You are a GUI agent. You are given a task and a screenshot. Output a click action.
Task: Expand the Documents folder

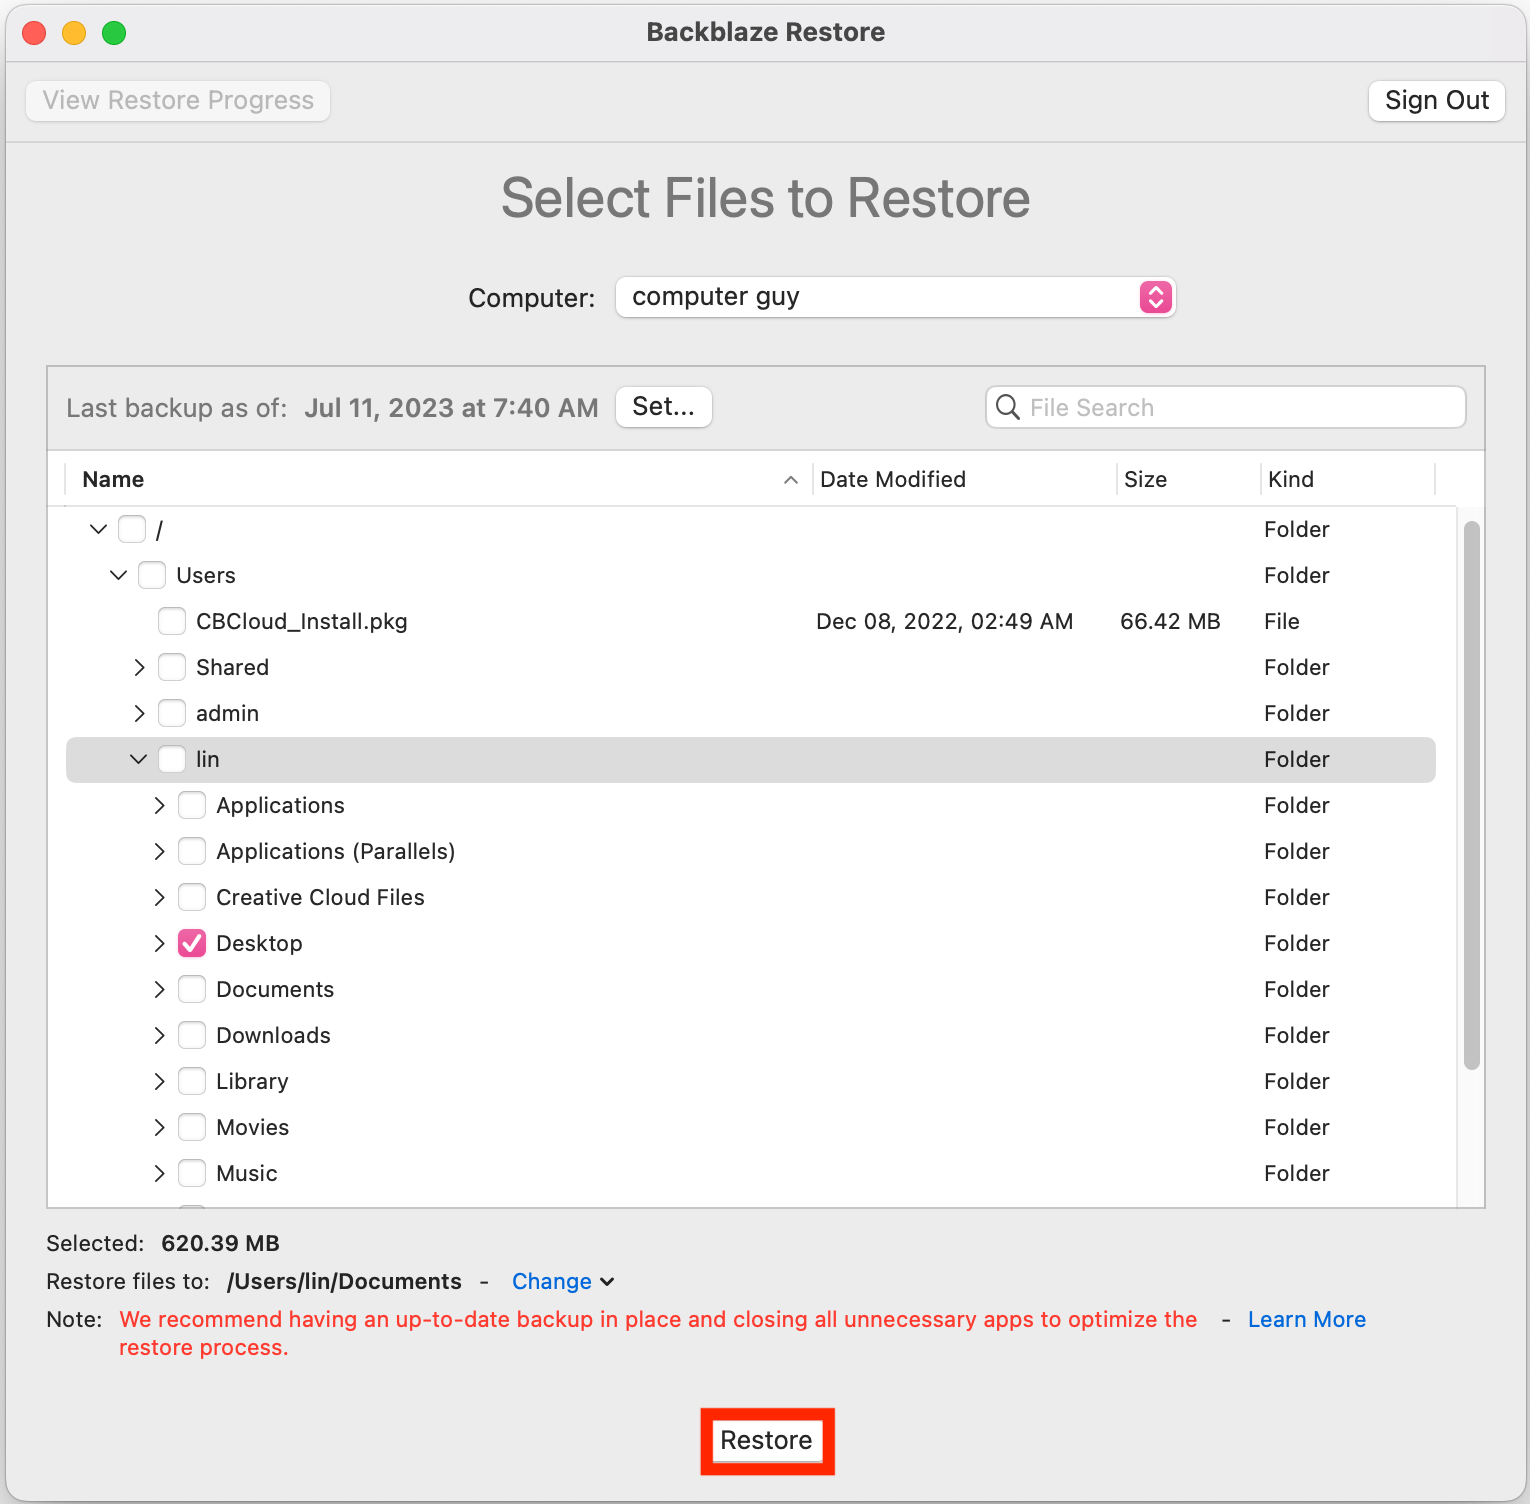pyautogui.click(x=159, y=989)
